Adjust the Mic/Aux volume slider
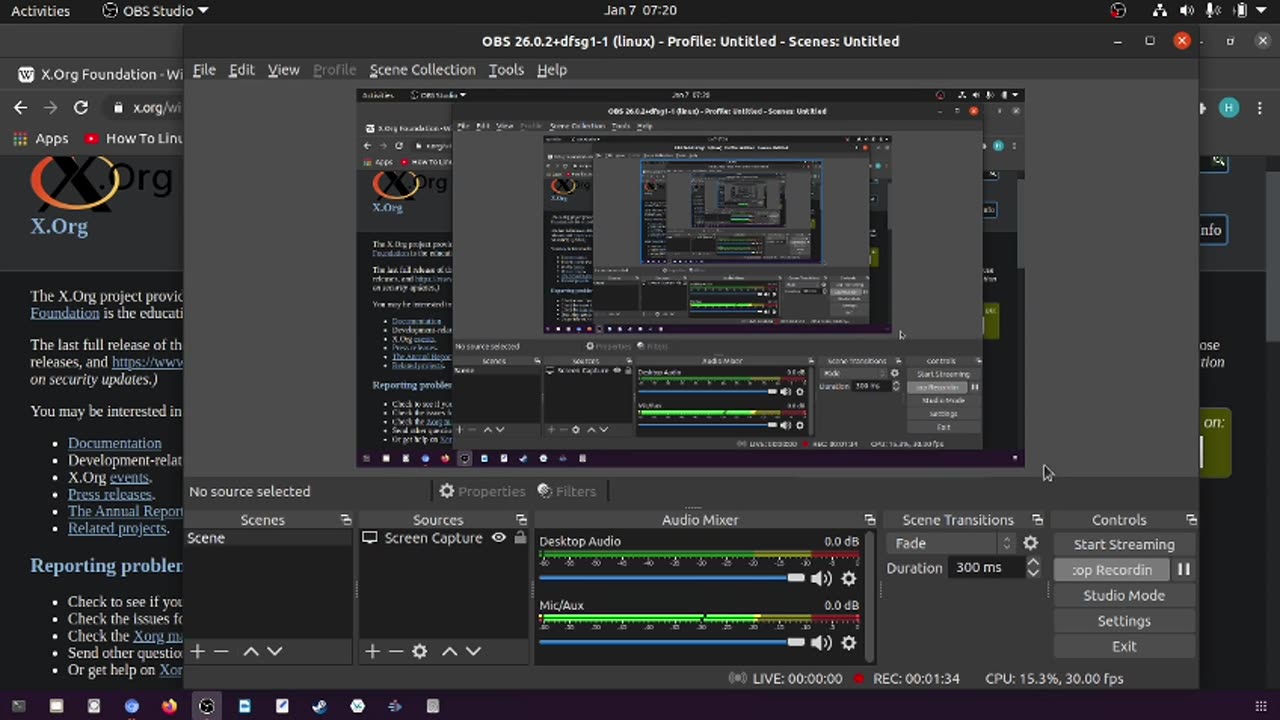The image size is (1280, 720). pos(672,642)
